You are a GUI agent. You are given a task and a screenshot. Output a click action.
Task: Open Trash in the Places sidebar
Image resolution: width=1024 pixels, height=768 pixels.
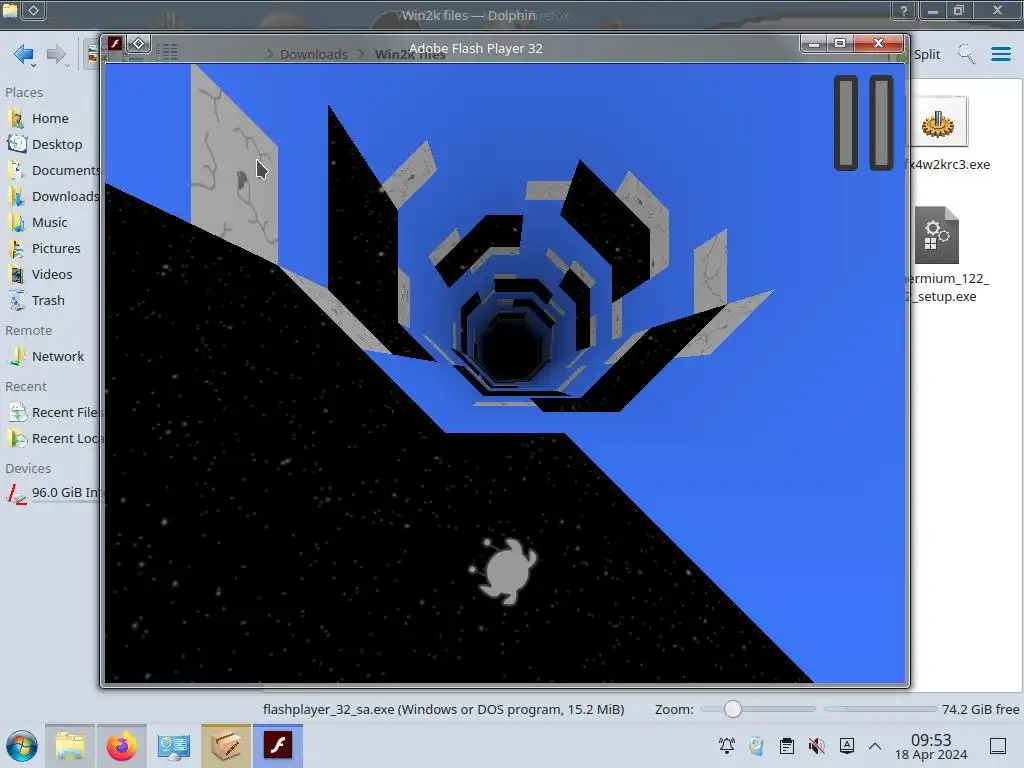[x=50, y=301]
